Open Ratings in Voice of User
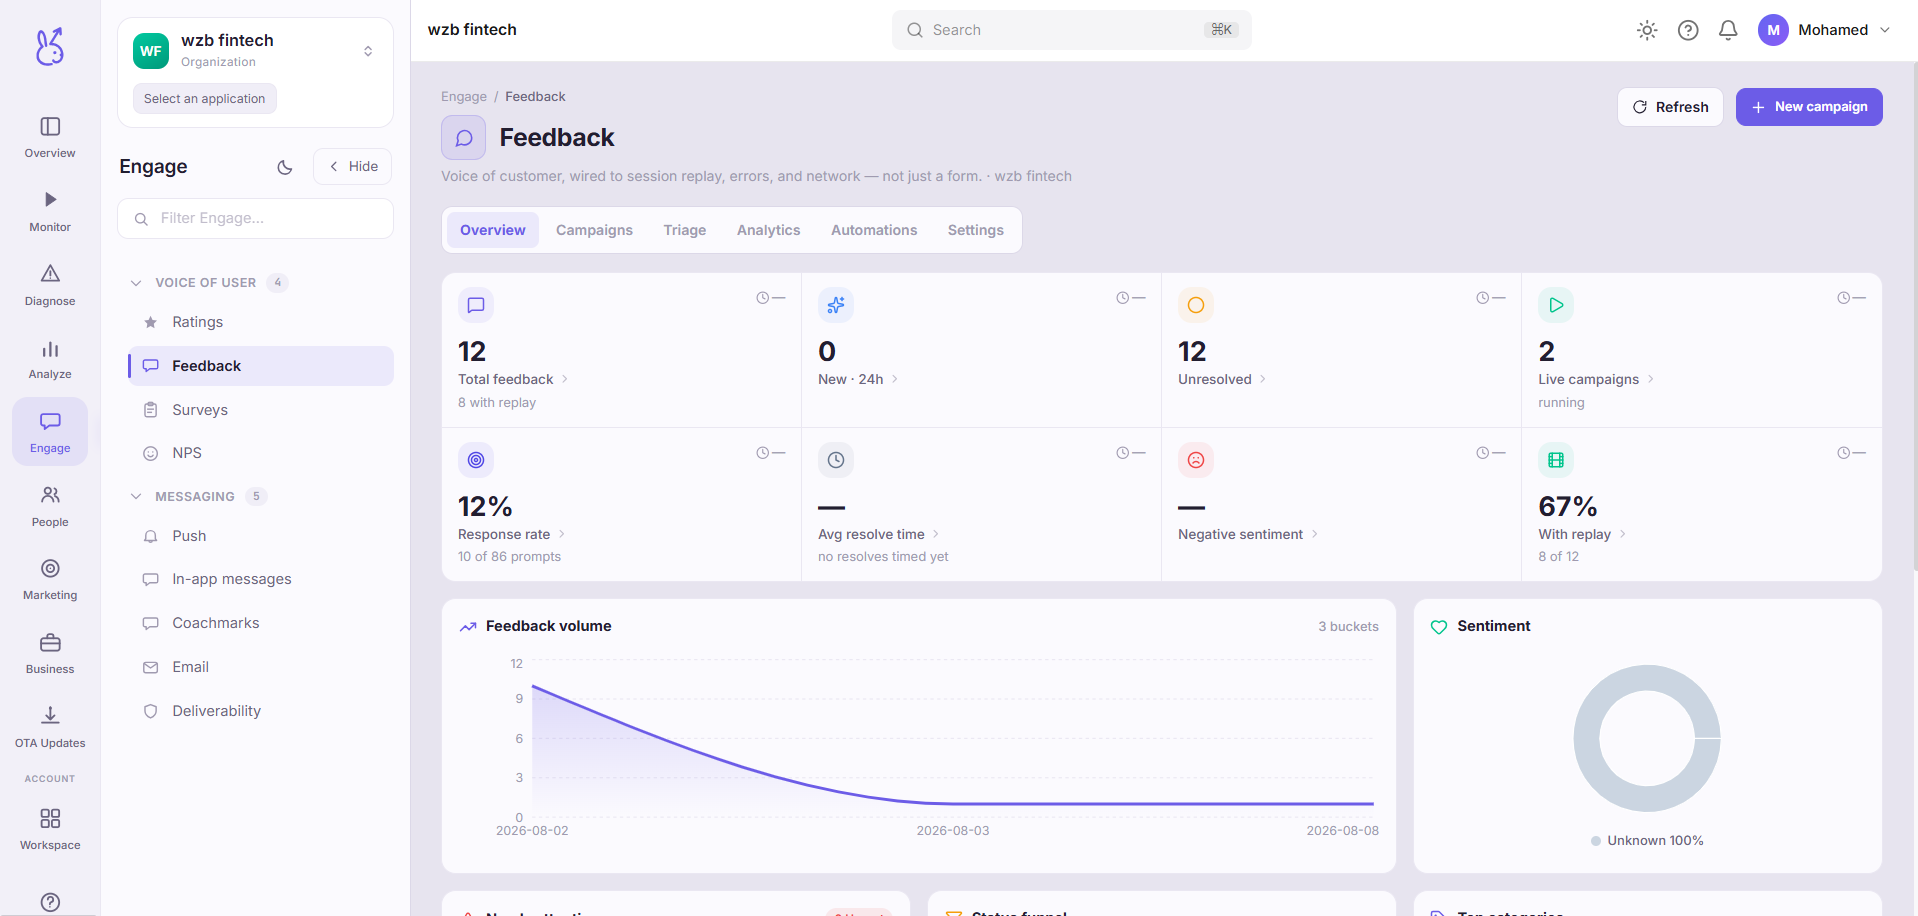This screenshot has height=916, width=1918. [260, 322]
